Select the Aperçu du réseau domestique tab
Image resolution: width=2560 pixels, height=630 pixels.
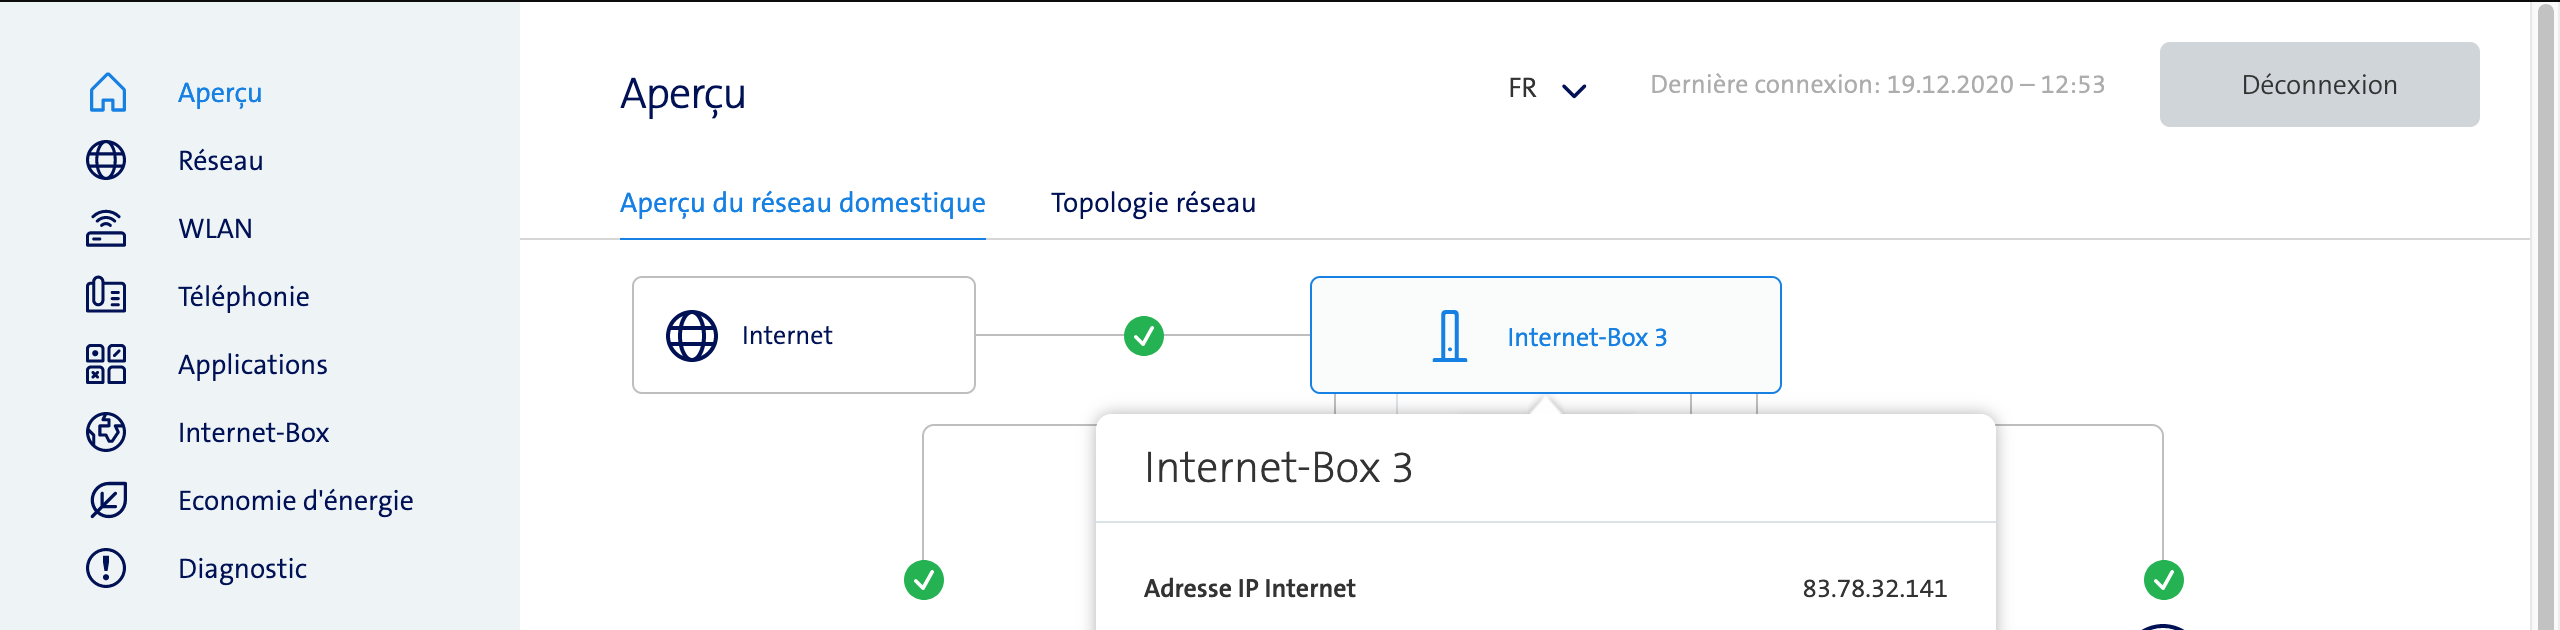(801, 202)
